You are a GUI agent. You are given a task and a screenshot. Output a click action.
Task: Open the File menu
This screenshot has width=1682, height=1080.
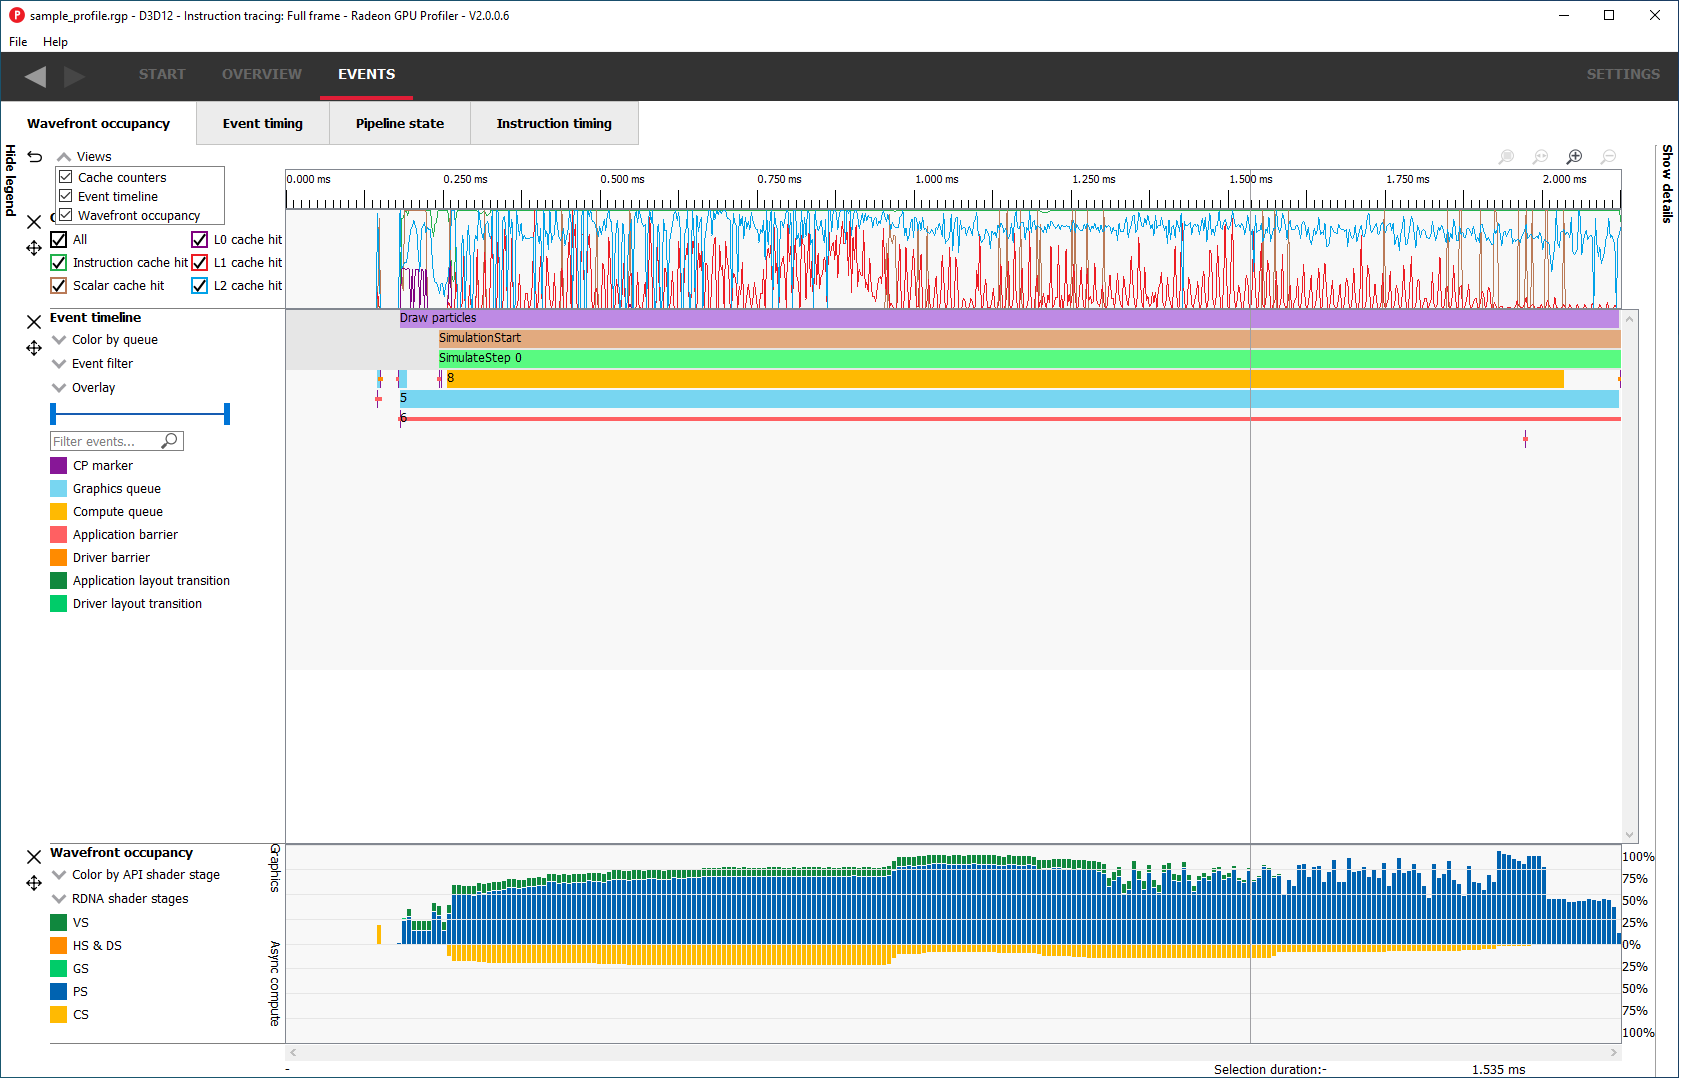[x=18, y=42]
